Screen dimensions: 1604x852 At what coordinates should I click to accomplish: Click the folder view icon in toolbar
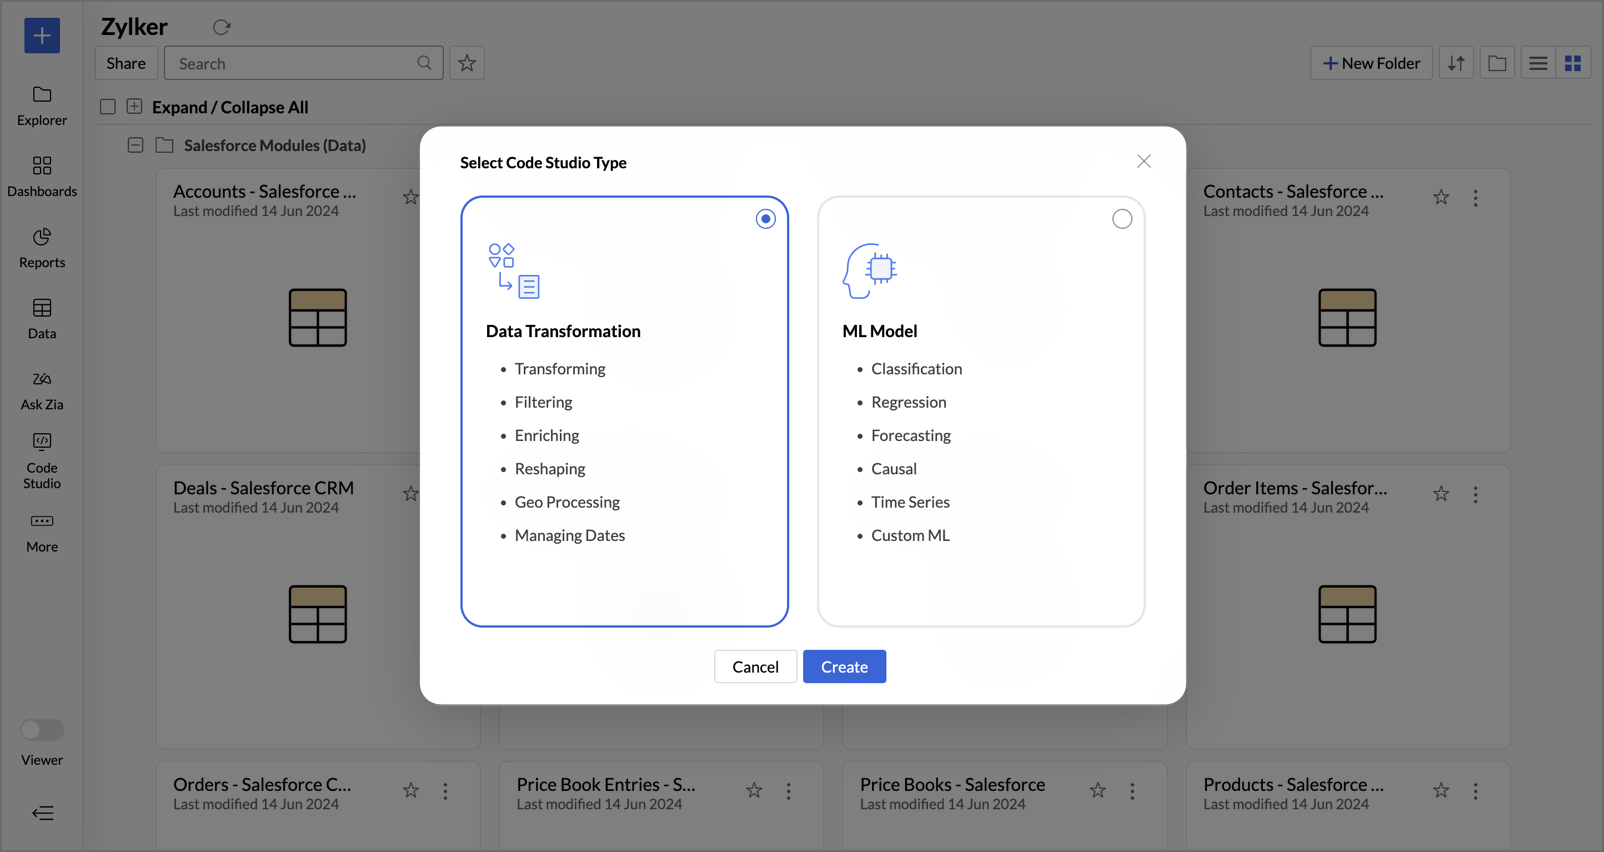click(x=1497, y=63)
